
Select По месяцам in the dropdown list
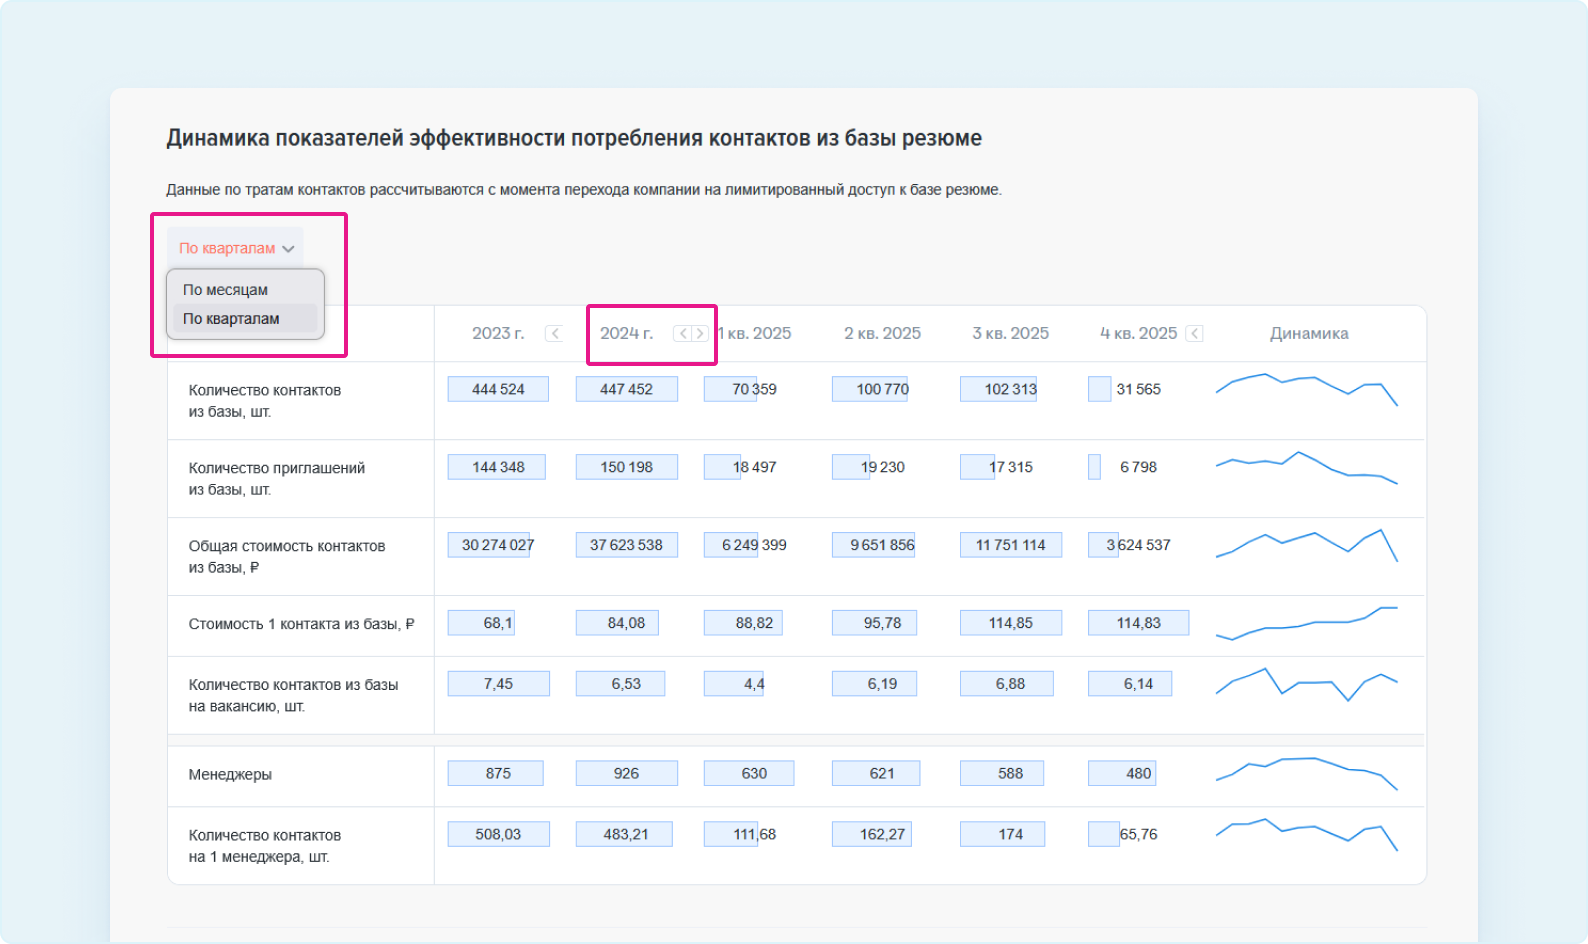click(226, 290)
